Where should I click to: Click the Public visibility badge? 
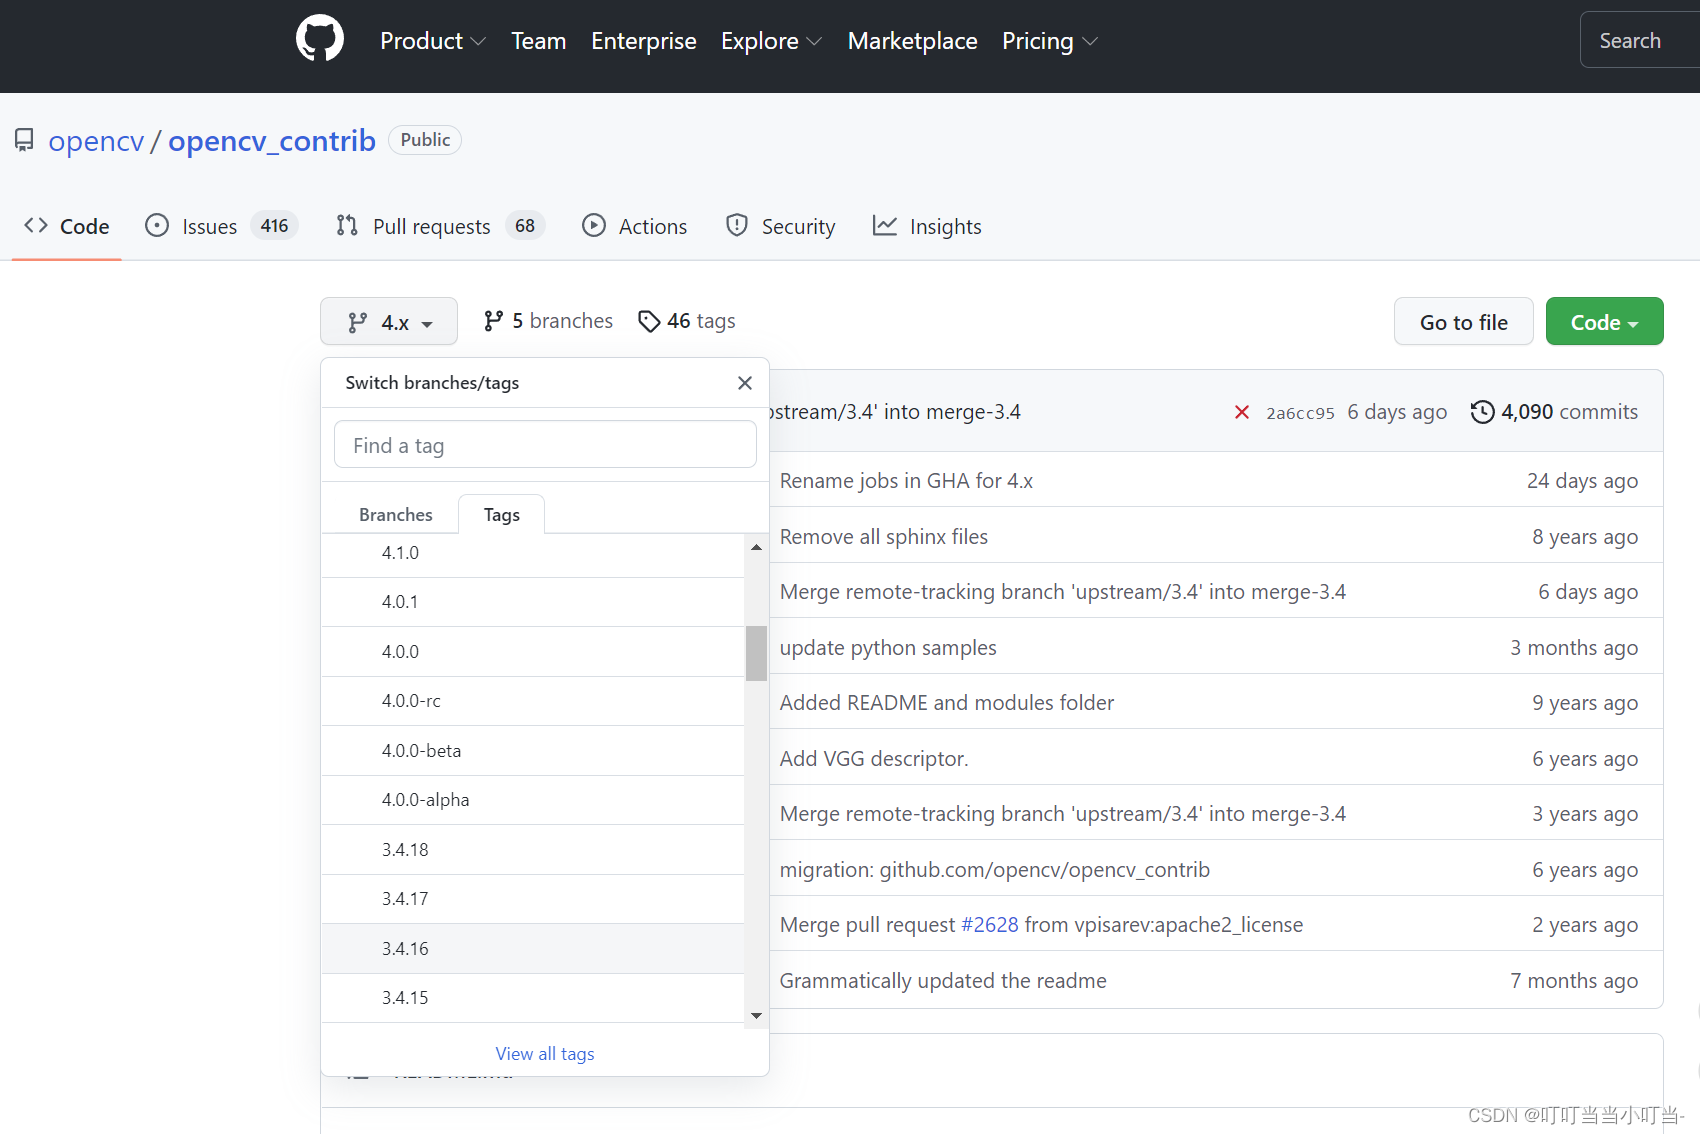425,140
